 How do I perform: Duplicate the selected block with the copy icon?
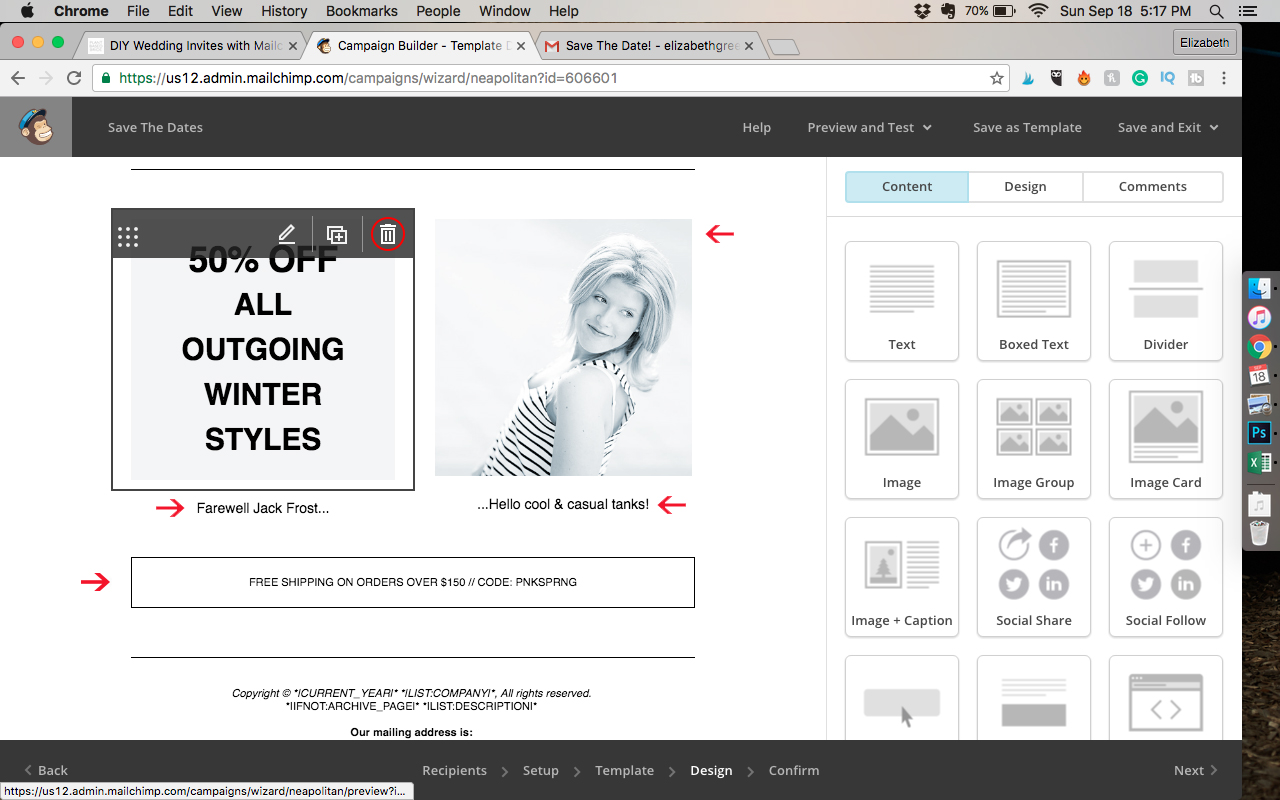(x=337, y=235)
